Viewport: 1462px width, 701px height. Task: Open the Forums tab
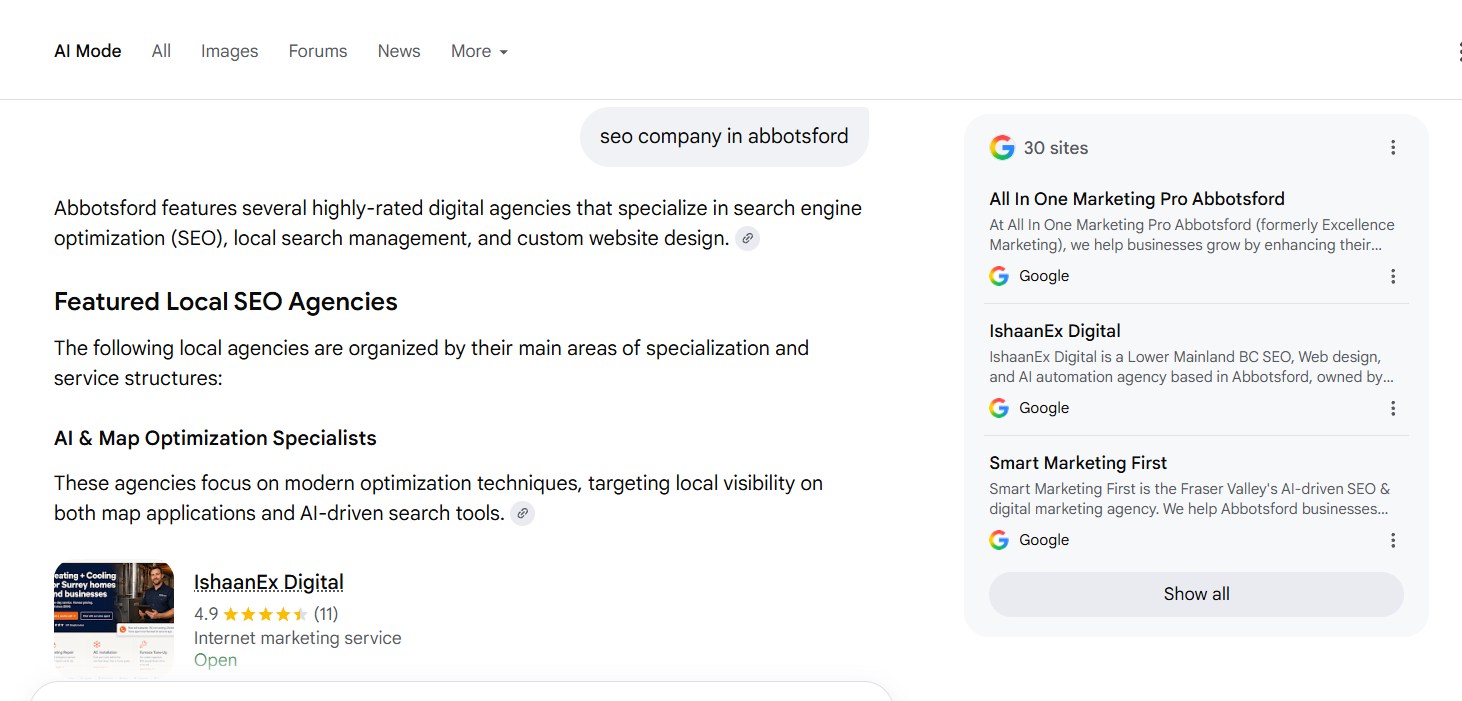pyautogui.click(x=318, y=51)
